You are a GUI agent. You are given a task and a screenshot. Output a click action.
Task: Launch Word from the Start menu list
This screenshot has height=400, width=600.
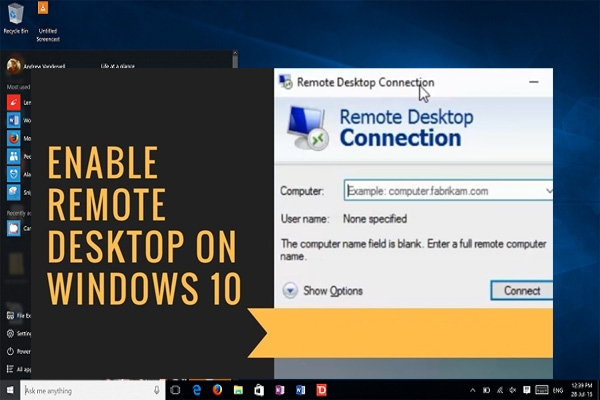point(13,120)
